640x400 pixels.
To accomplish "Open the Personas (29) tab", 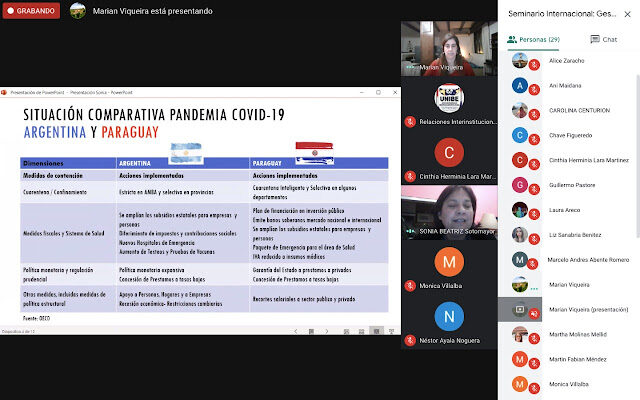I will click(x=533, y=40).
